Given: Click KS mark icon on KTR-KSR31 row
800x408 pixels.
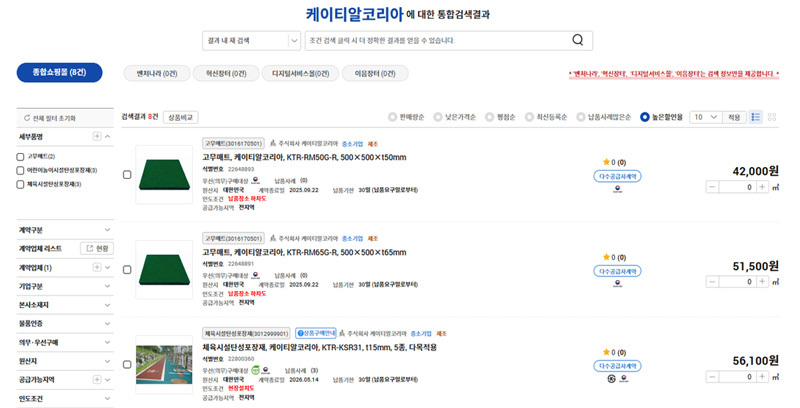Looking at the screenshot, I should pyautogui.click(x=611, y=378).
